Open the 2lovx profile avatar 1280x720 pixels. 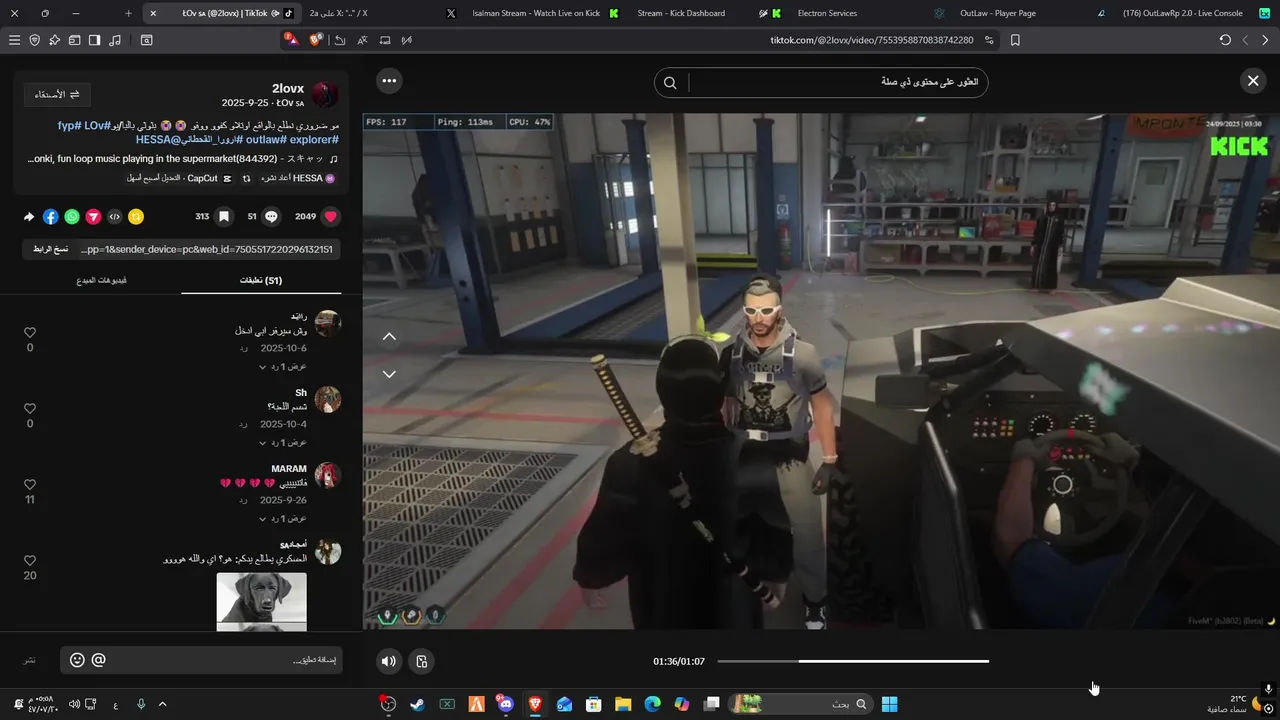(x=325, y=95)
